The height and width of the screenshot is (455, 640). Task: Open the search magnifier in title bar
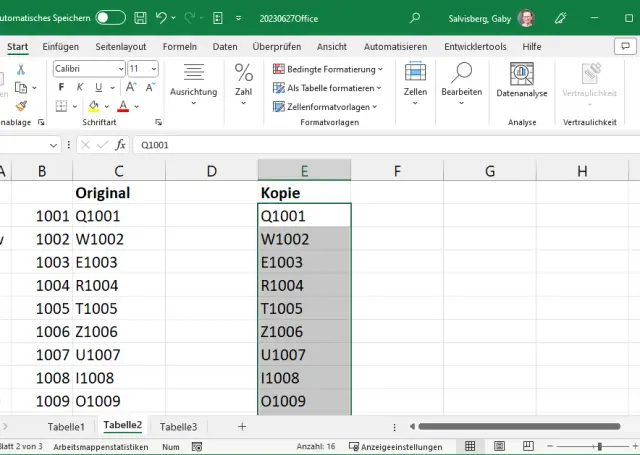[415, 18]
